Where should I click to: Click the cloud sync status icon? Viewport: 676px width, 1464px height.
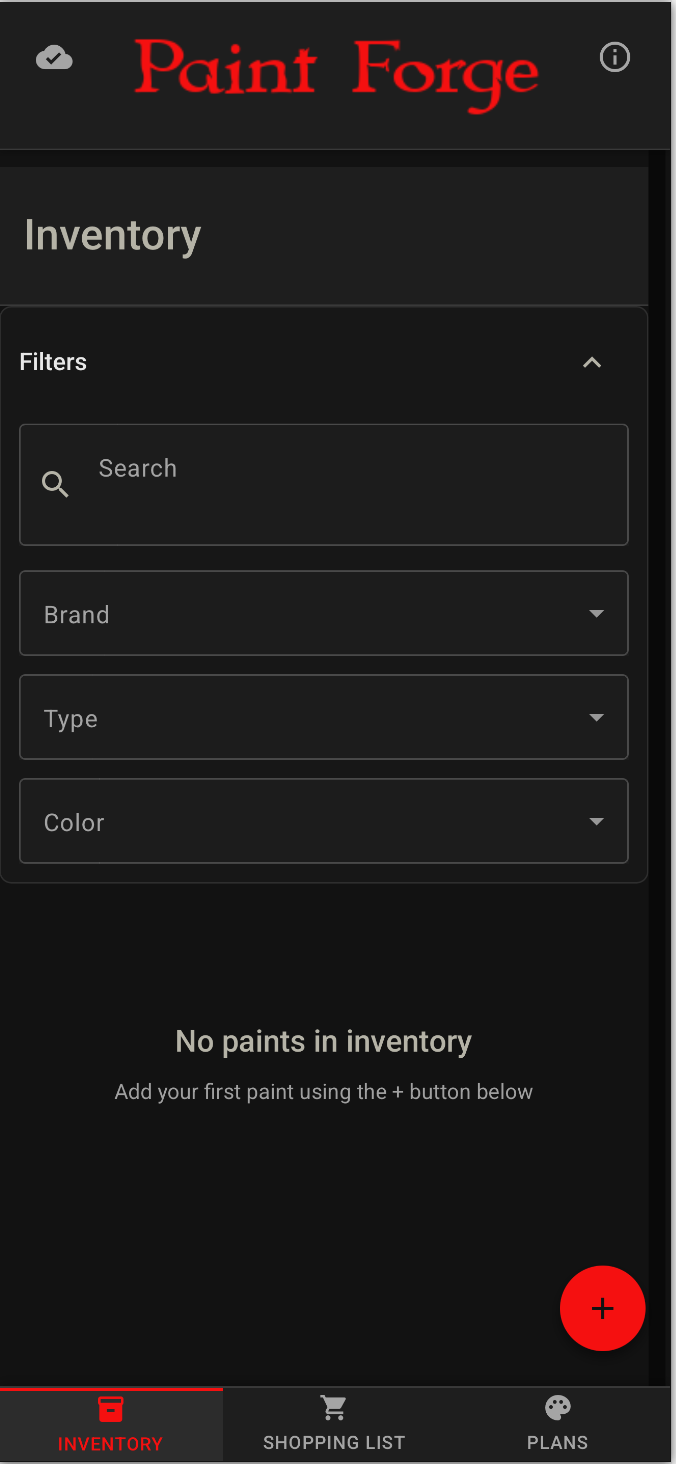click(54, 57)
